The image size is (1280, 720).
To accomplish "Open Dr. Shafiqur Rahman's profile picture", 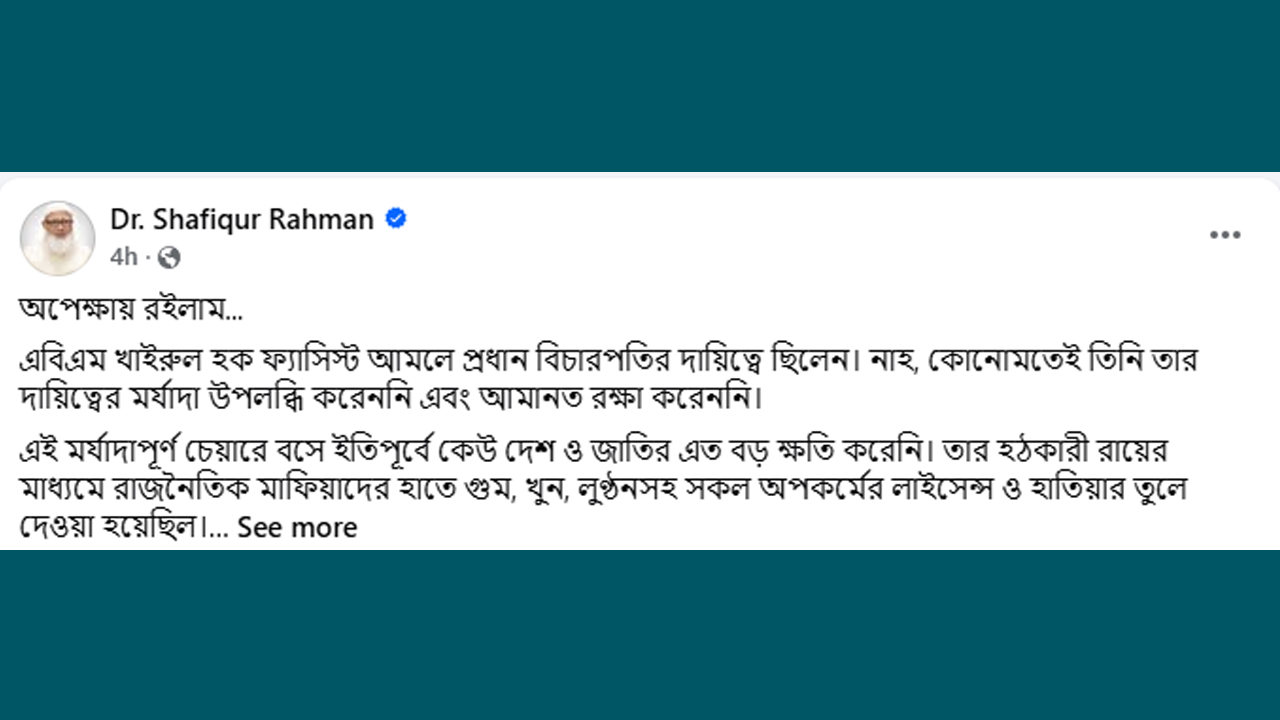I will point(58,238).
